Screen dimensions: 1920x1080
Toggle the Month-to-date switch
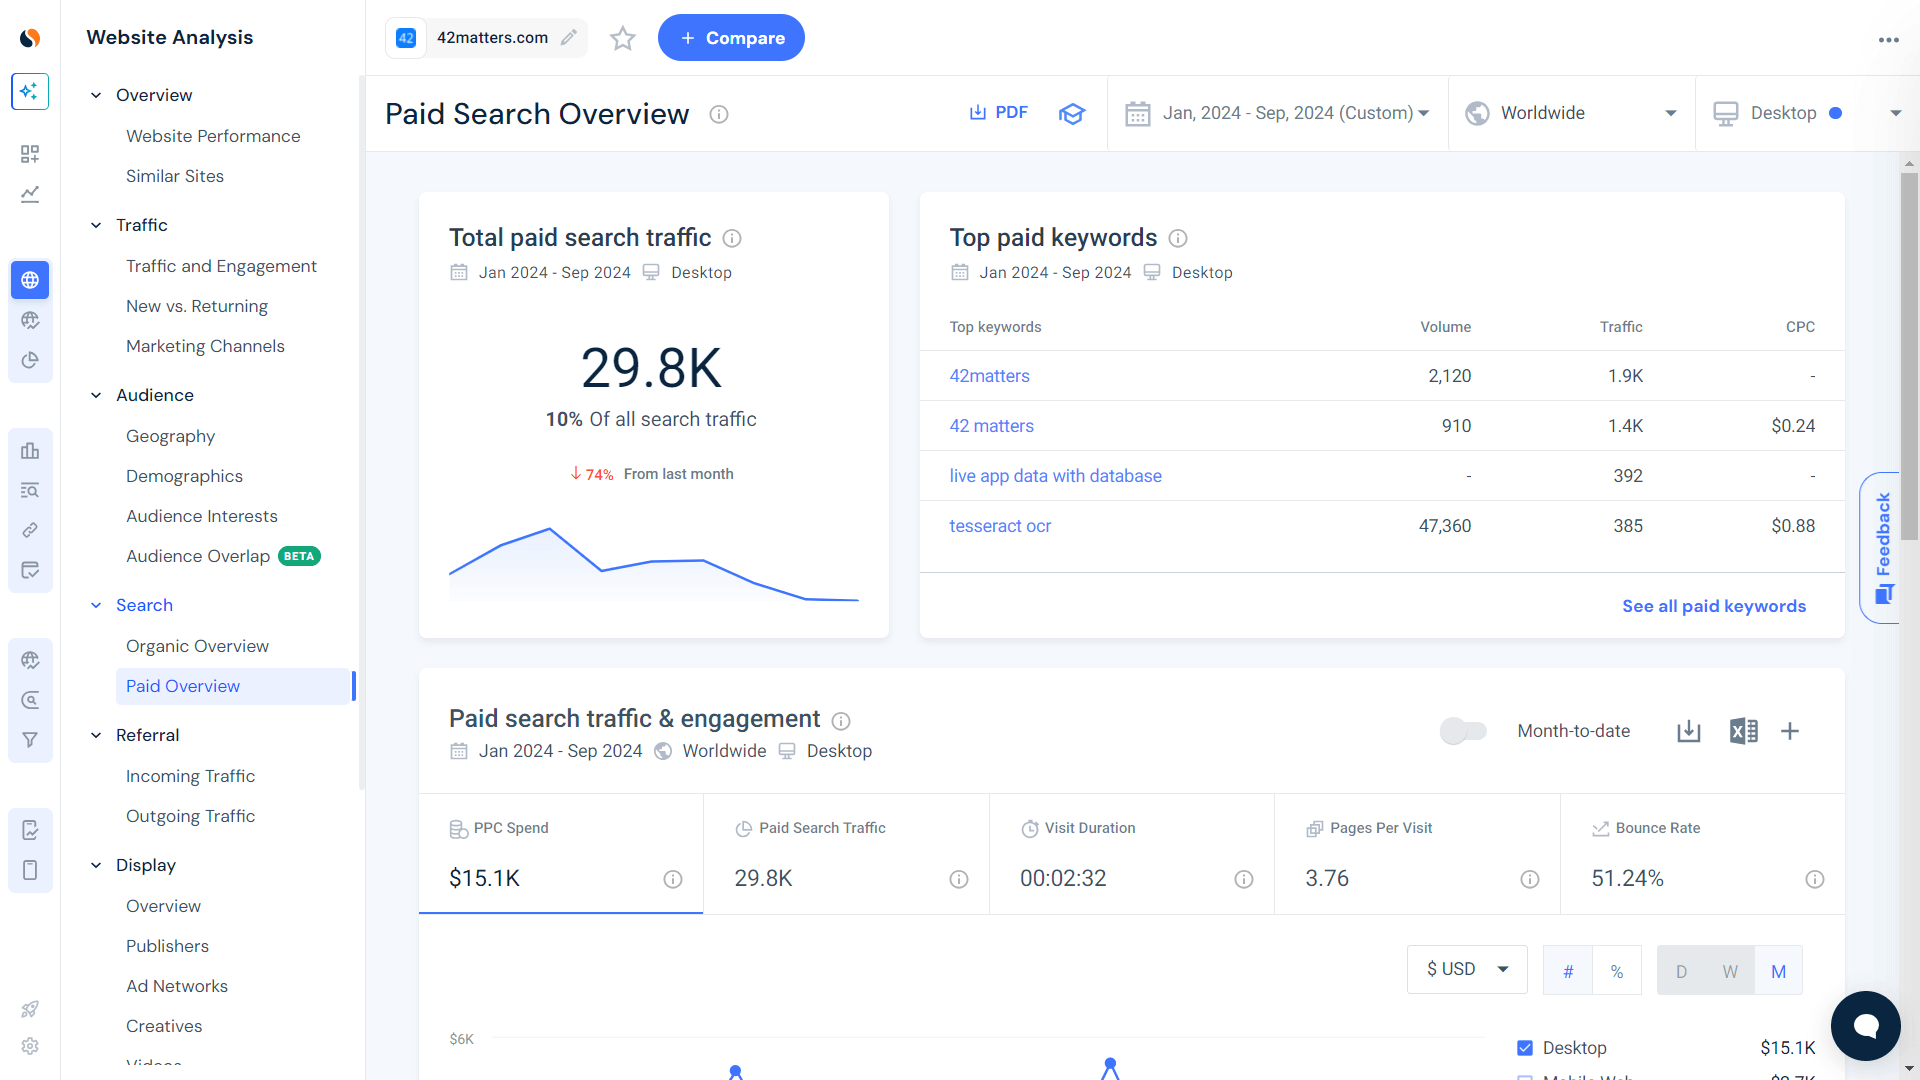pos(1463,731)
